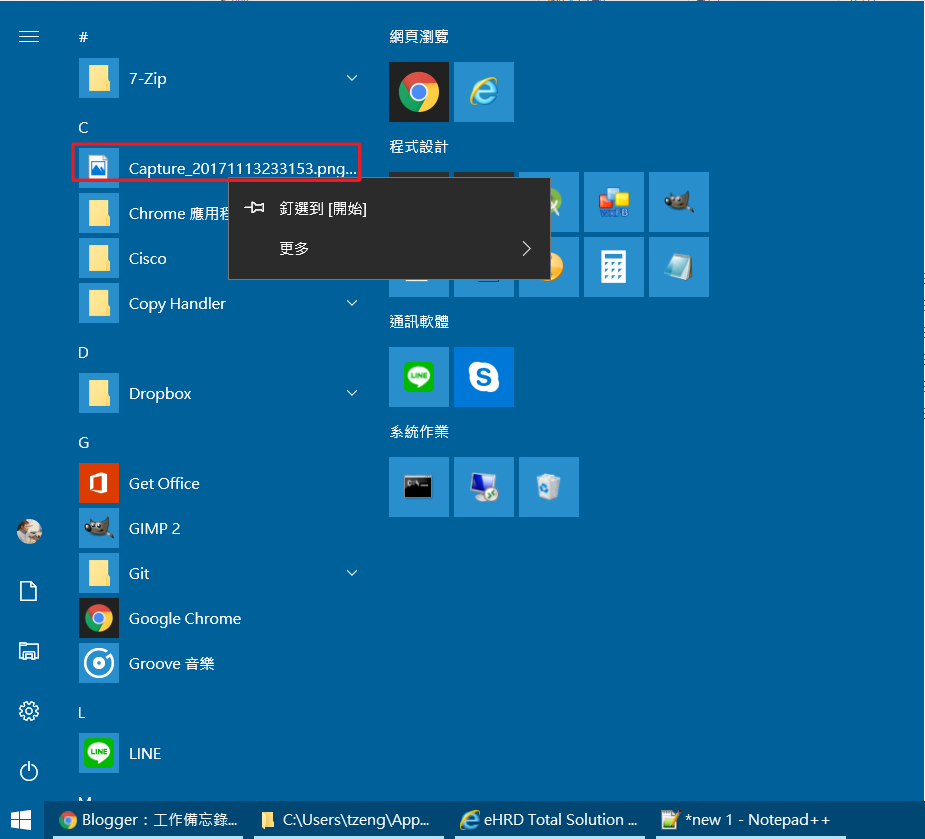Open Get Office from the app list
This screenshot has height=839, width=925.
(164, 483)
